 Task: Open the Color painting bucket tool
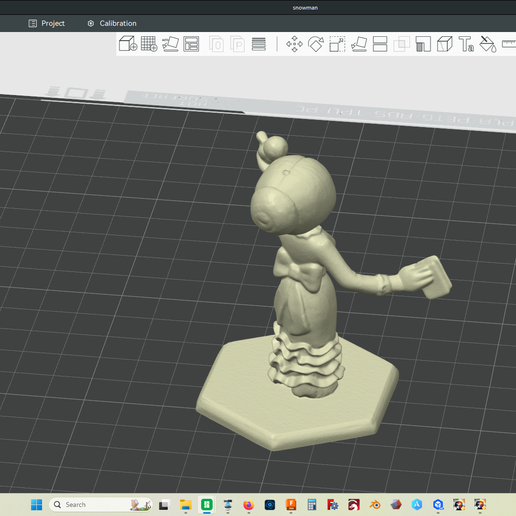coord(488,44)
